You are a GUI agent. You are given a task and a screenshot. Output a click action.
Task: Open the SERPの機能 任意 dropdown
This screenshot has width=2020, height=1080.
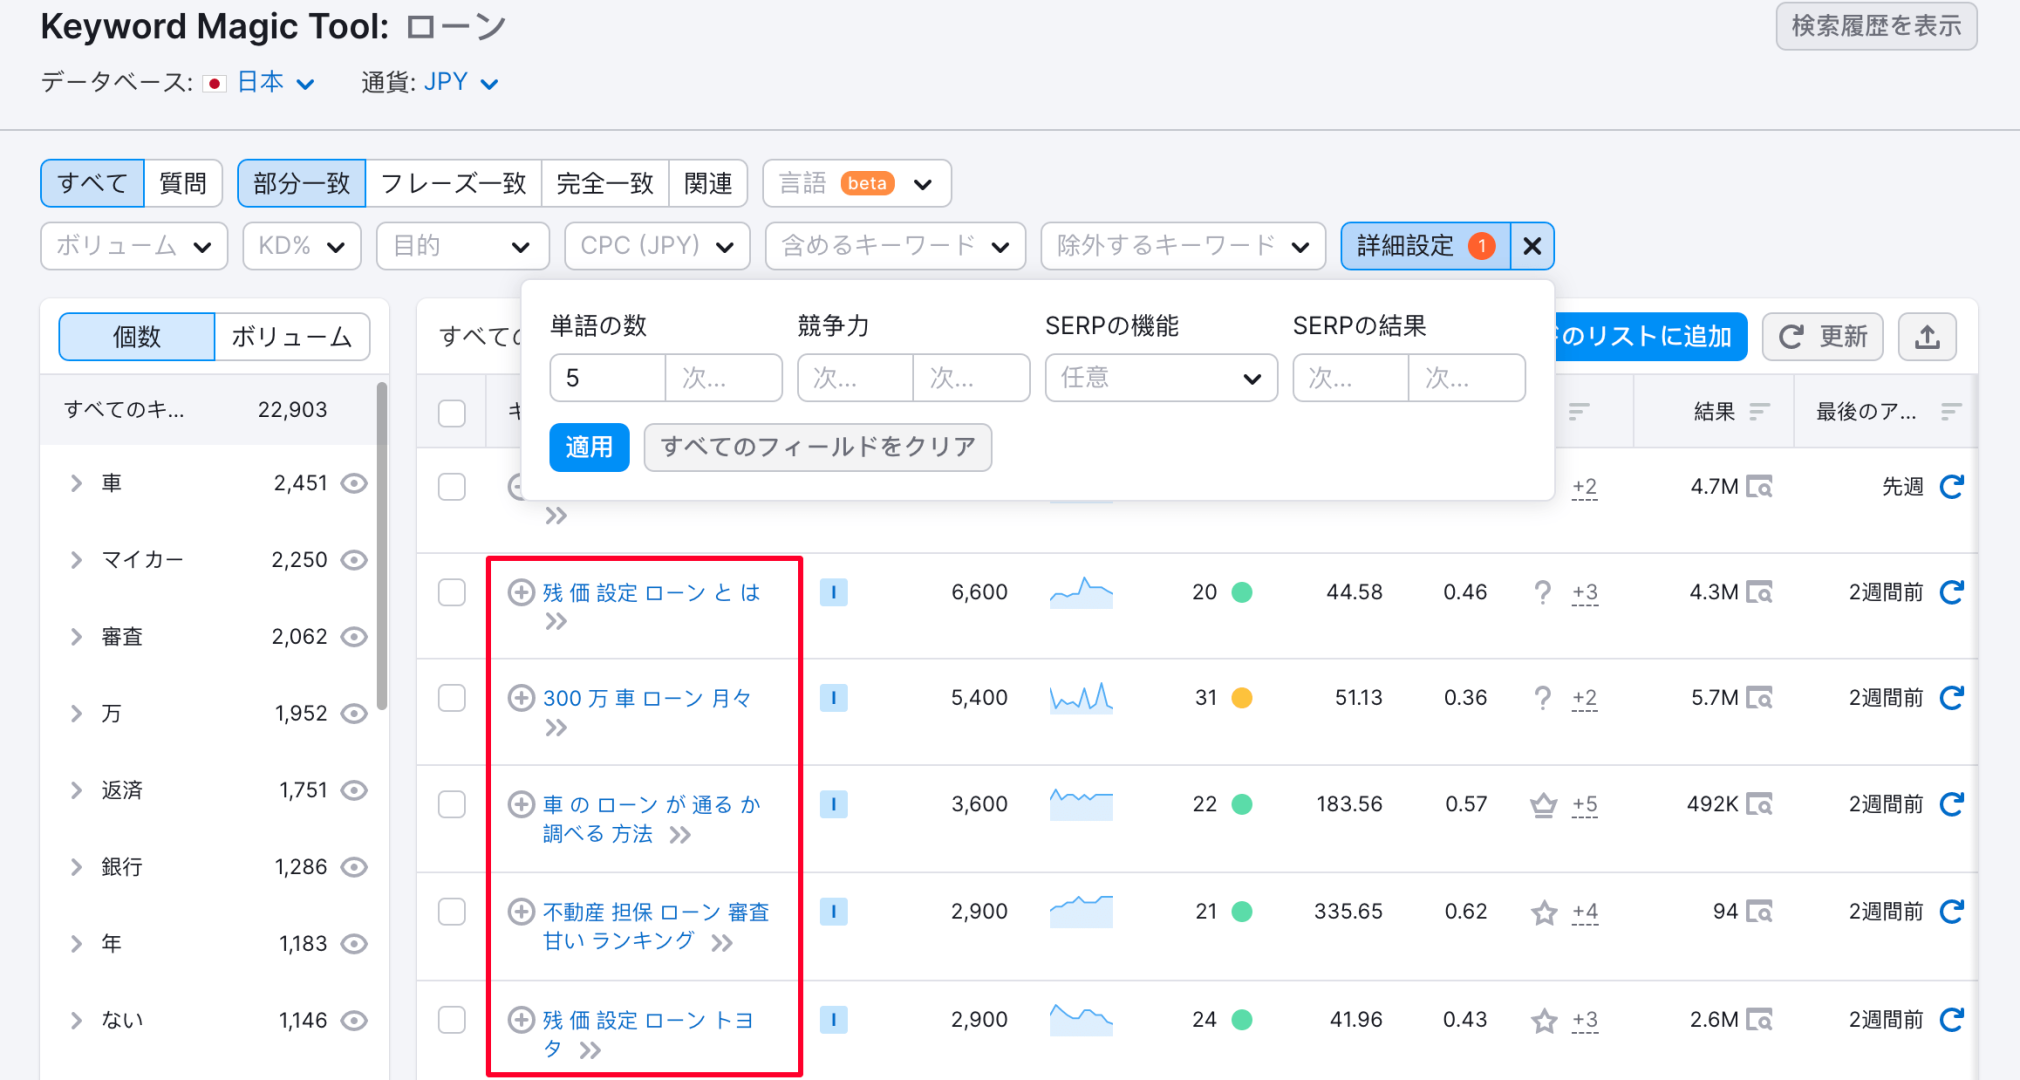click(x=1160, y=378)
